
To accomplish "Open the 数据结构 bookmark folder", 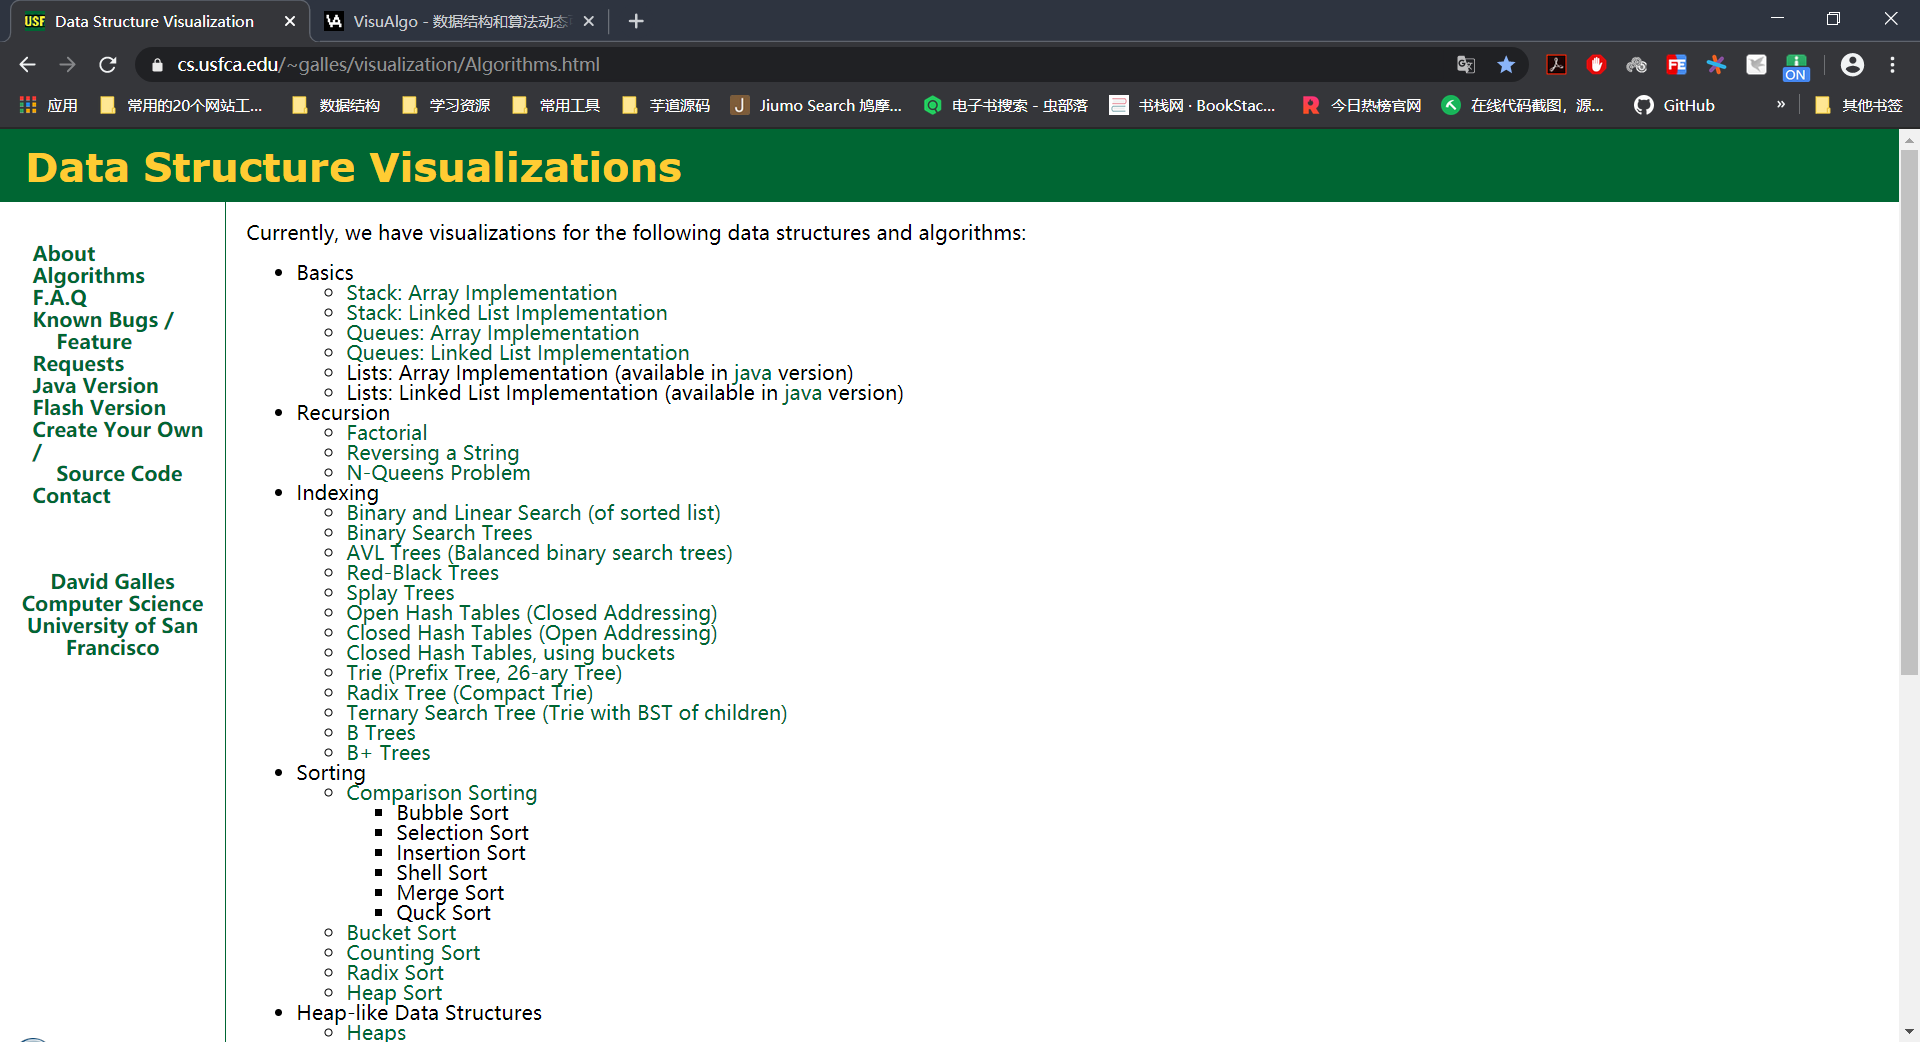I will [x=336, y=105].
